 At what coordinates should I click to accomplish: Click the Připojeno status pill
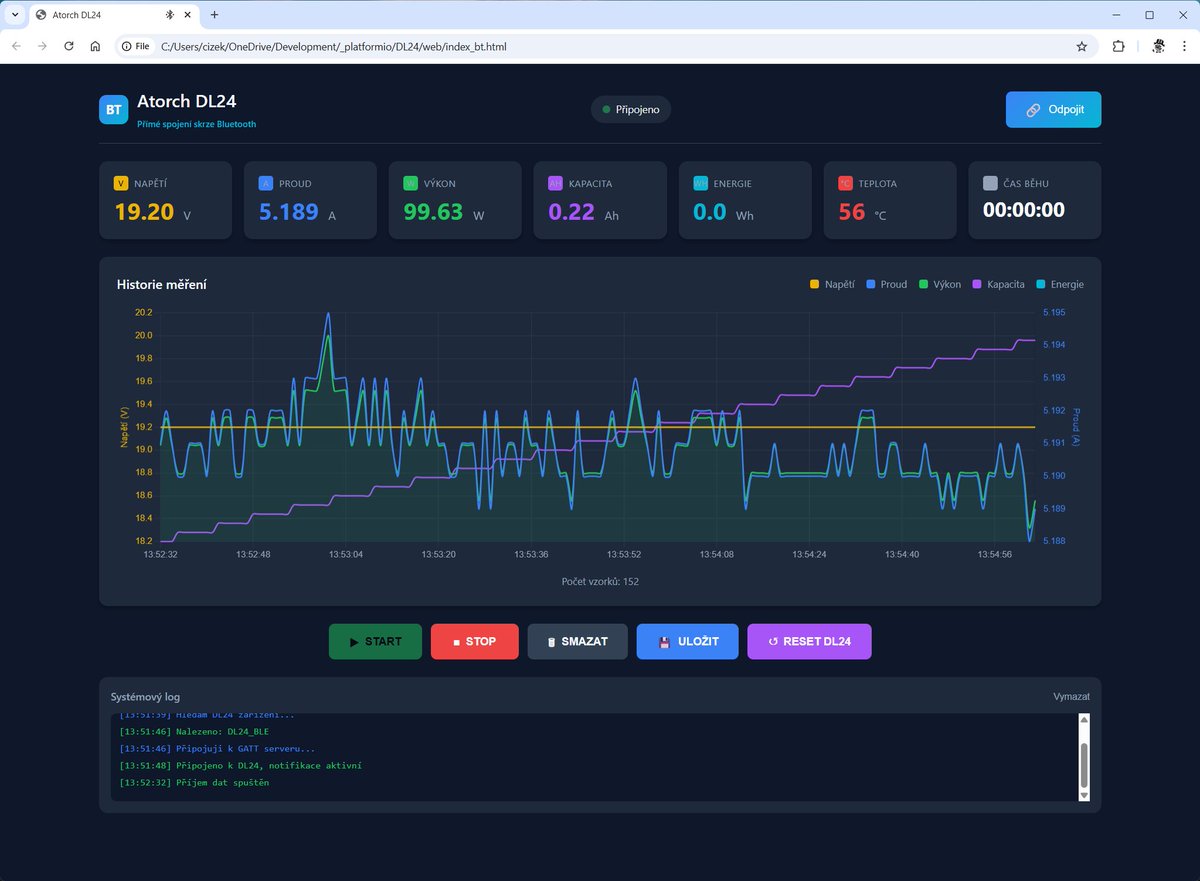tap(631, 109)
